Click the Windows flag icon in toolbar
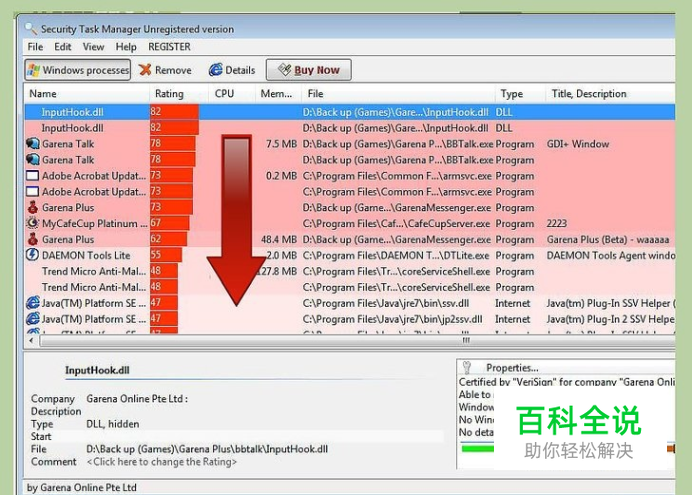Screen dimensions: 692x495 point(33,70)
